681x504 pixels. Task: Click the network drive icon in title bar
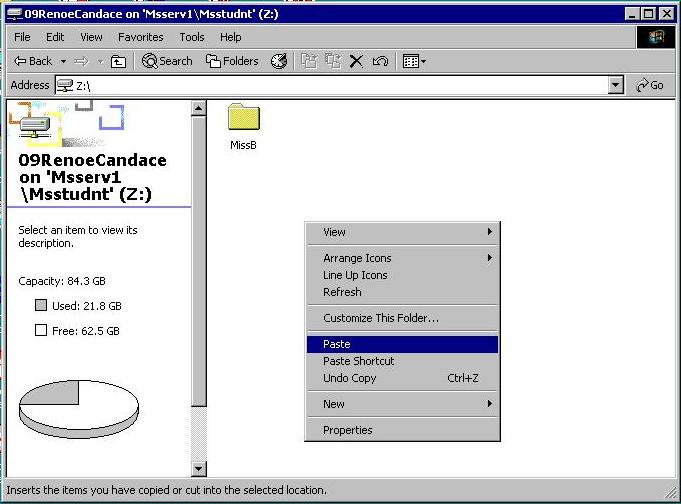(14, 14)
